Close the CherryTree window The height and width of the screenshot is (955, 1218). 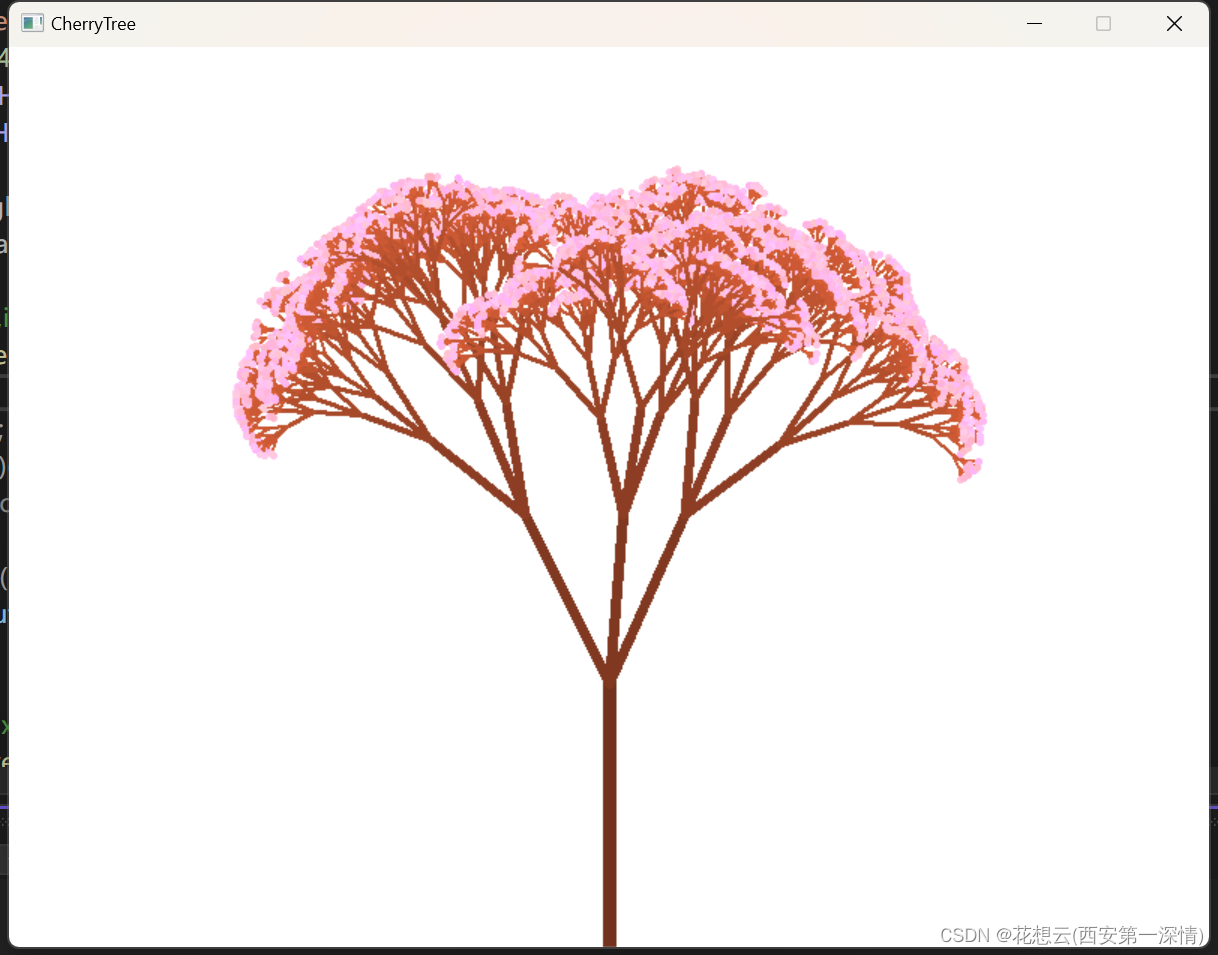1174,23
